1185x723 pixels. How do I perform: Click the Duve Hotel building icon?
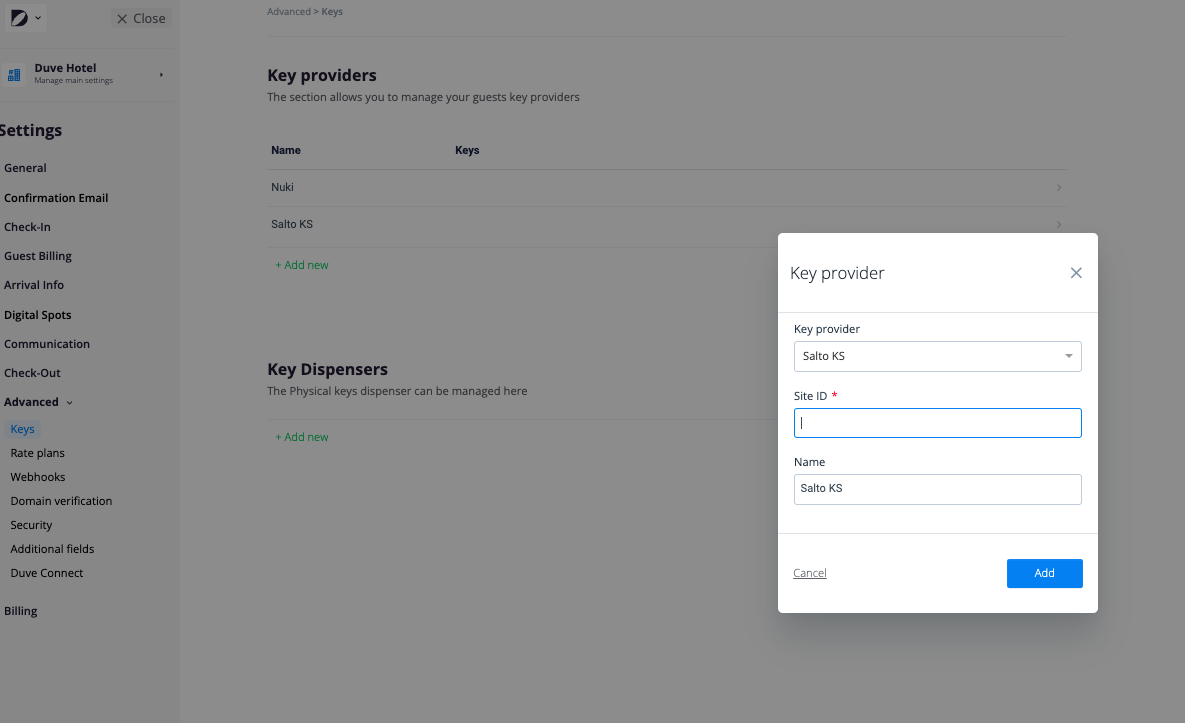coord(14,75)
